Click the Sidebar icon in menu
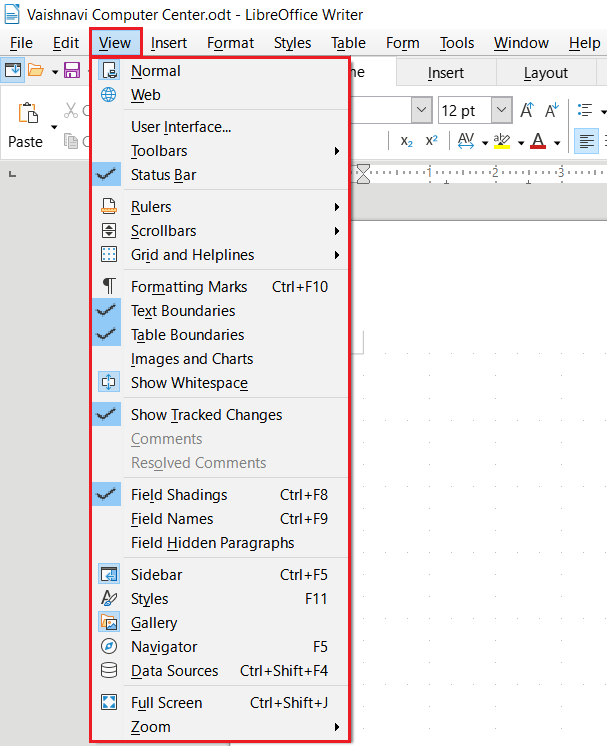The width and height of the screenshot is (607, 746). (109, 574)
